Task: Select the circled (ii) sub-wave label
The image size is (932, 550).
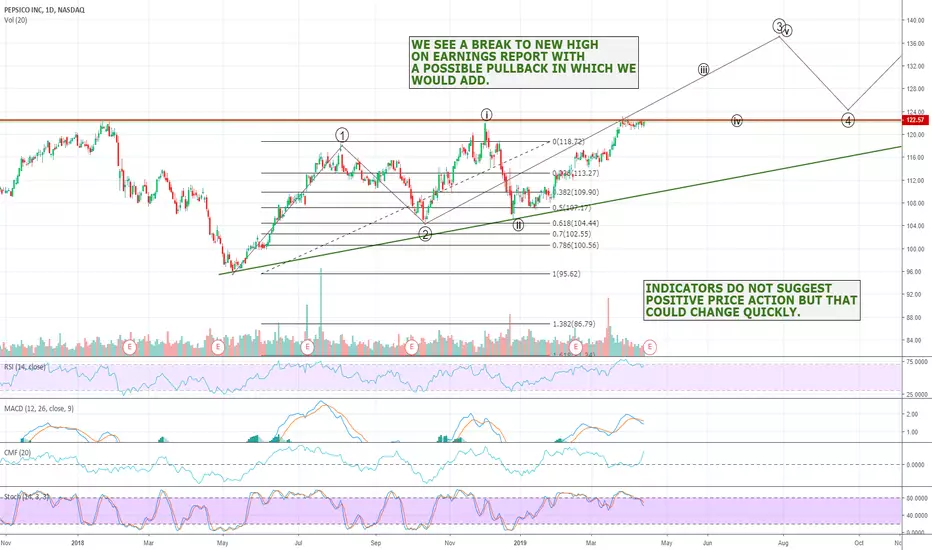Action: 518,225
